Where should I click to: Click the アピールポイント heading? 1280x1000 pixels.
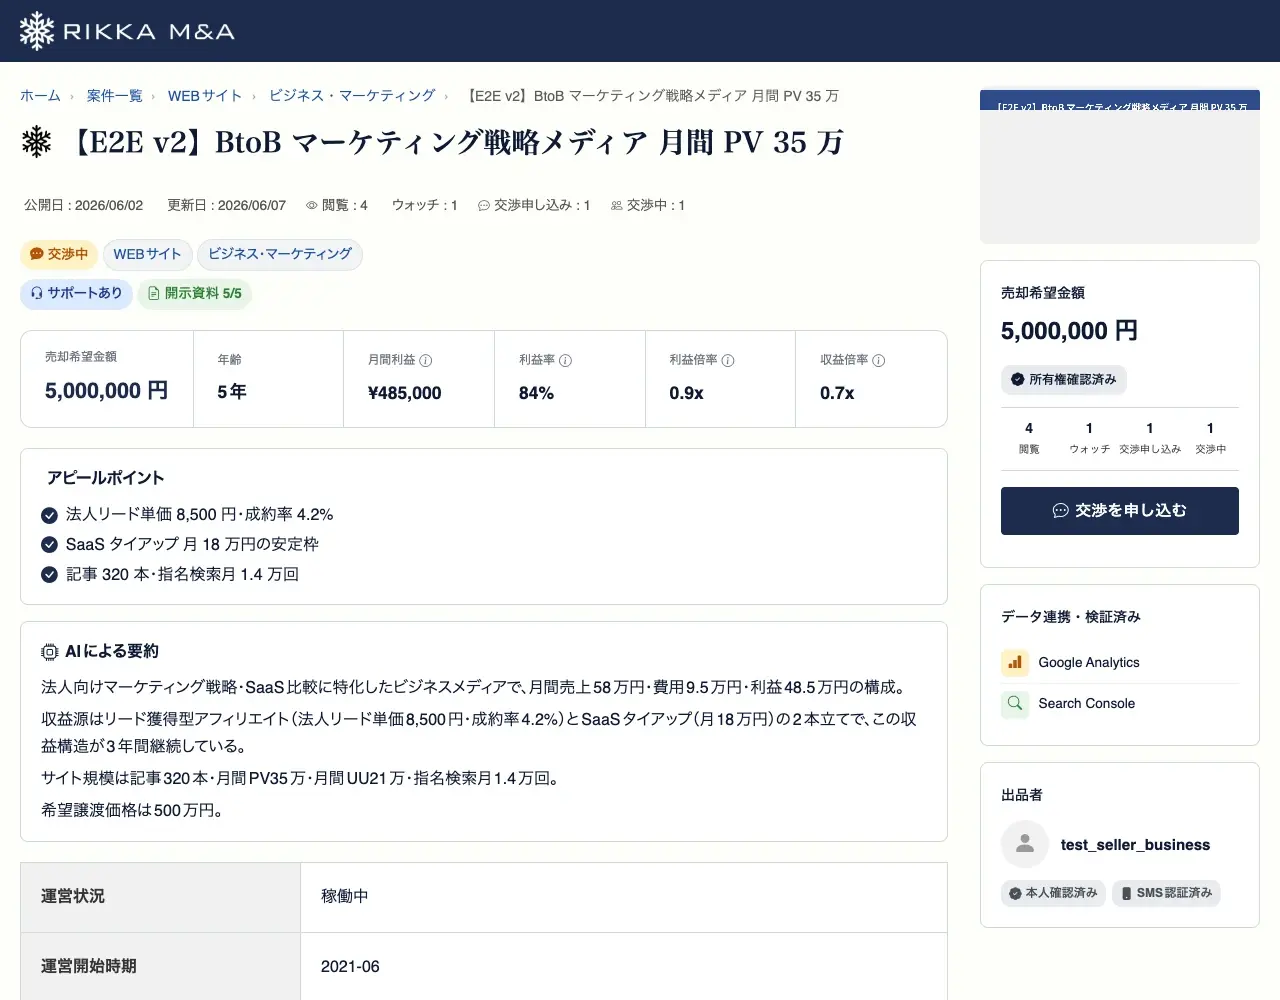click(x=106, y=478)
